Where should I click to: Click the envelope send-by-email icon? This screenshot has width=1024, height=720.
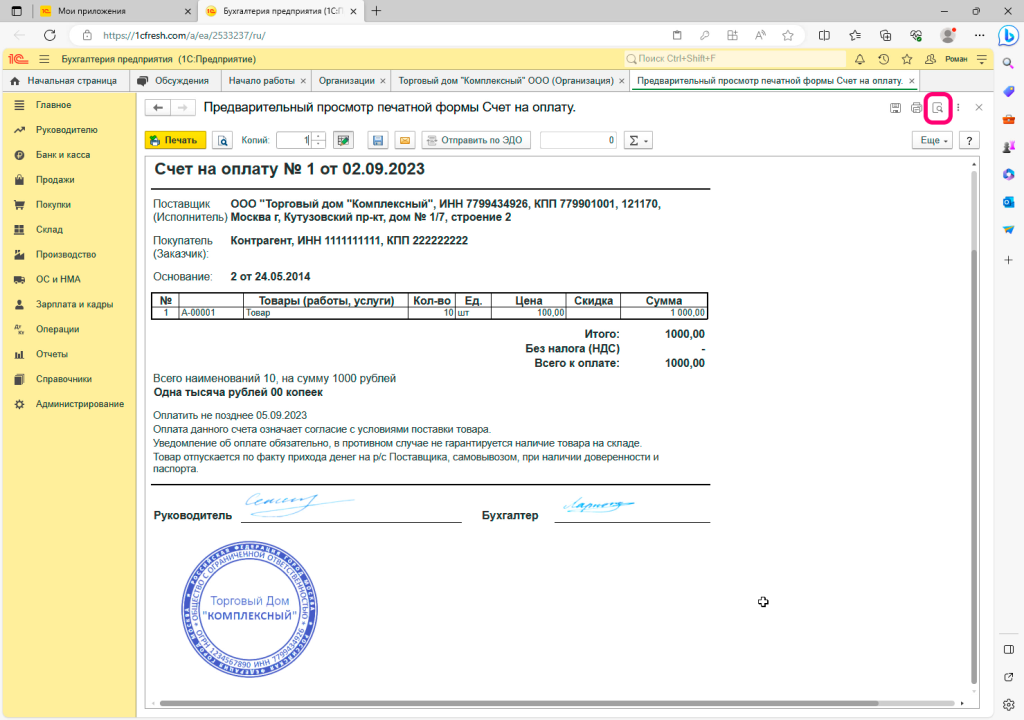tap(405, 140)
